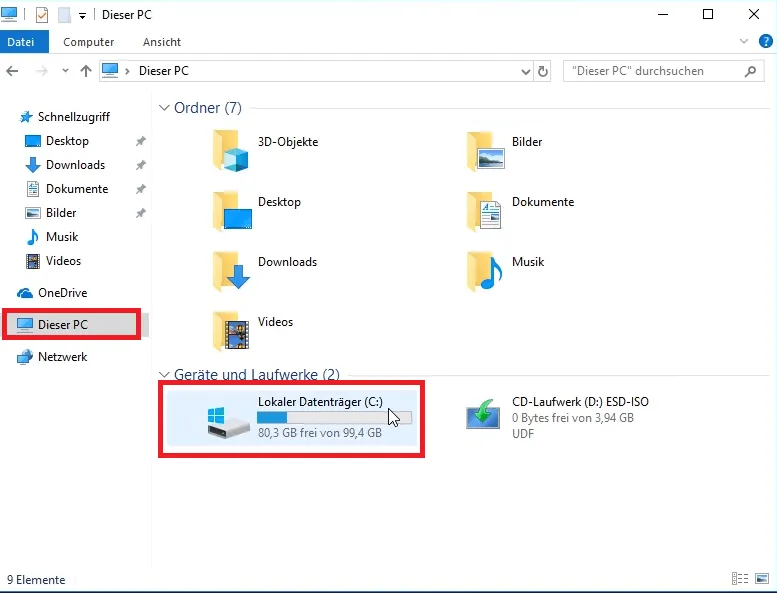Screen dimensions: 777x593
Task: Unpin Bilder using its pin icon
Action: pyautogui.click(x=141, y=213)
